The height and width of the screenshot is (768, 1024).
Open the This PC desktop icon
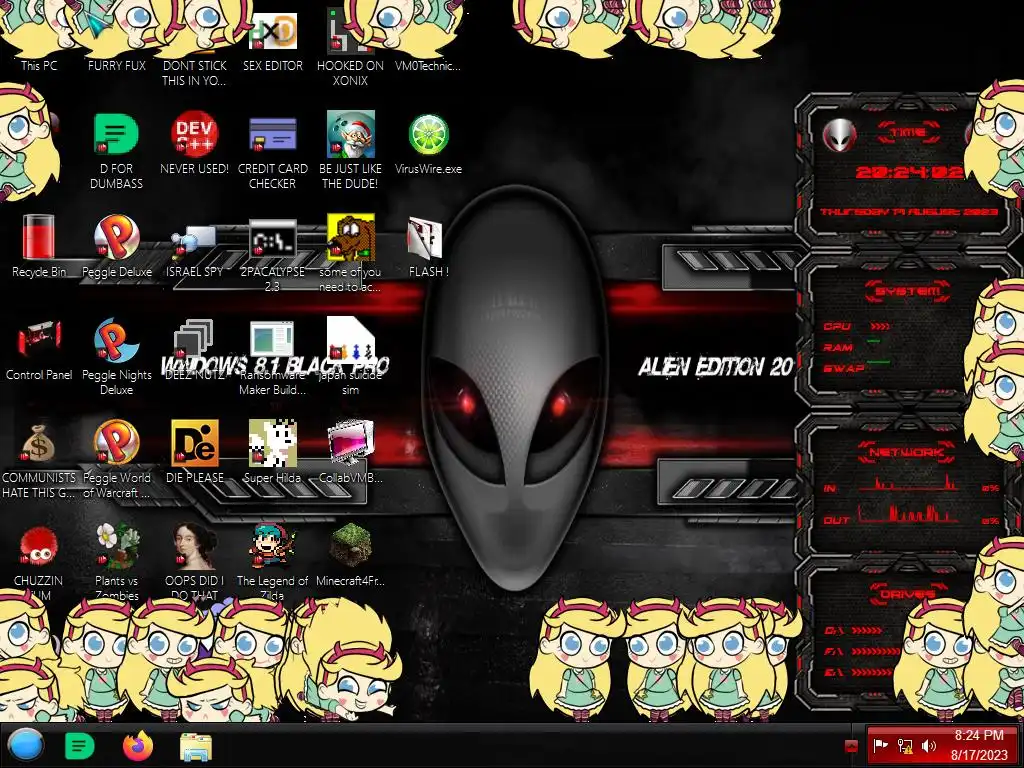[39, 38]
